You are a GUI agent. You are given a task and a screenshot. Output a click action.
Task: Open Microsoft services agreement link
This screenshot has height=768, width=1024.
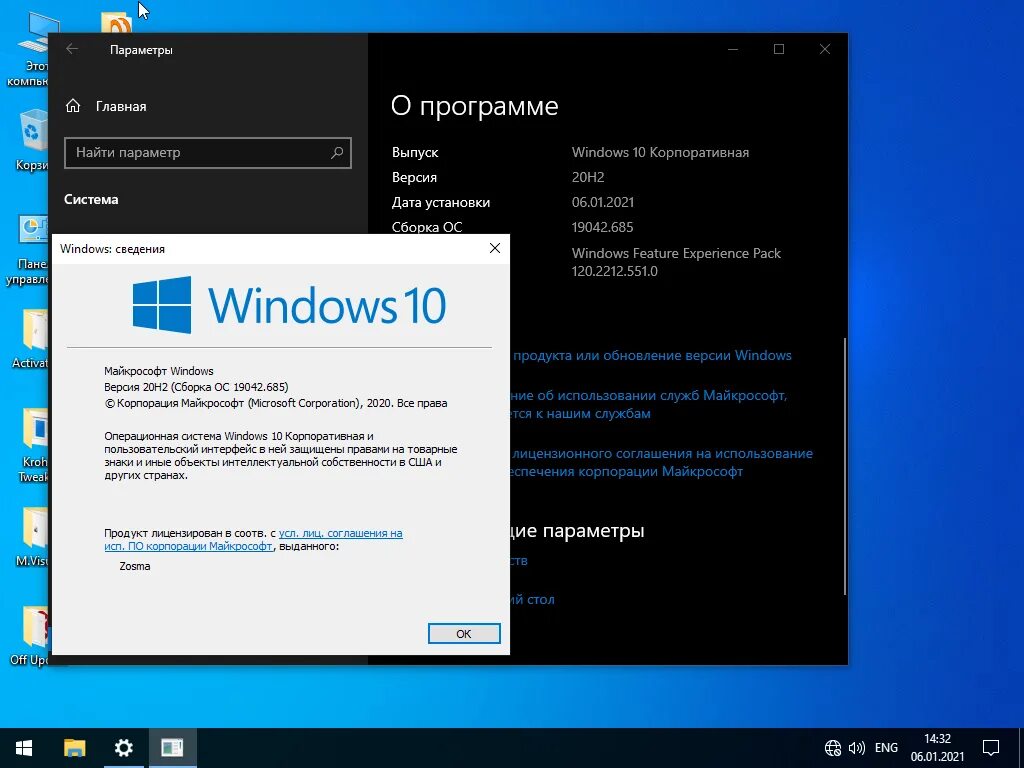point(648,404)
